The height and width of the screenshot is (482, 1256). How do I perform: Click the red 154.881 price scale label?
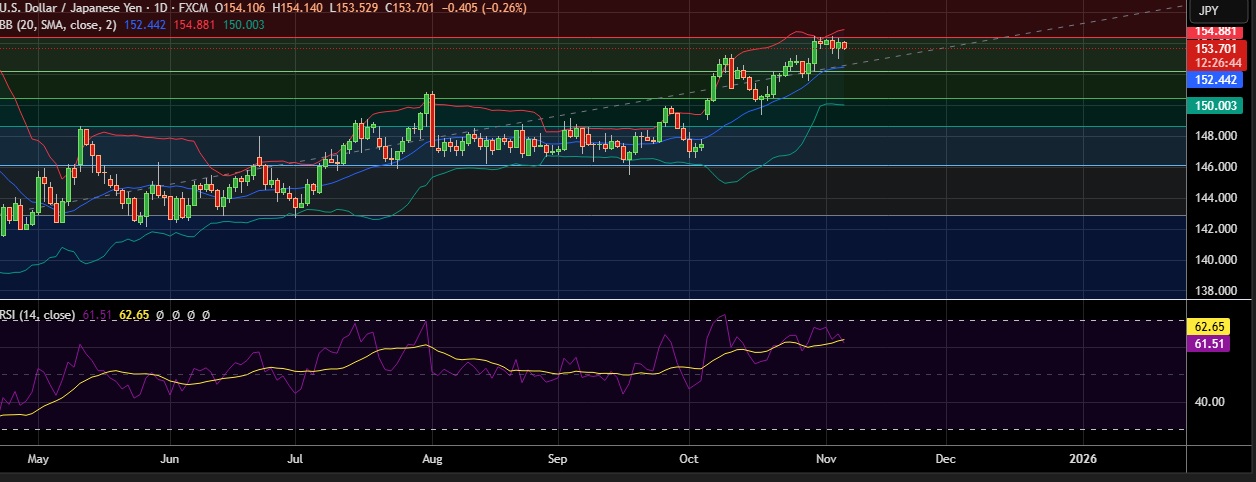pos(1213,32)
